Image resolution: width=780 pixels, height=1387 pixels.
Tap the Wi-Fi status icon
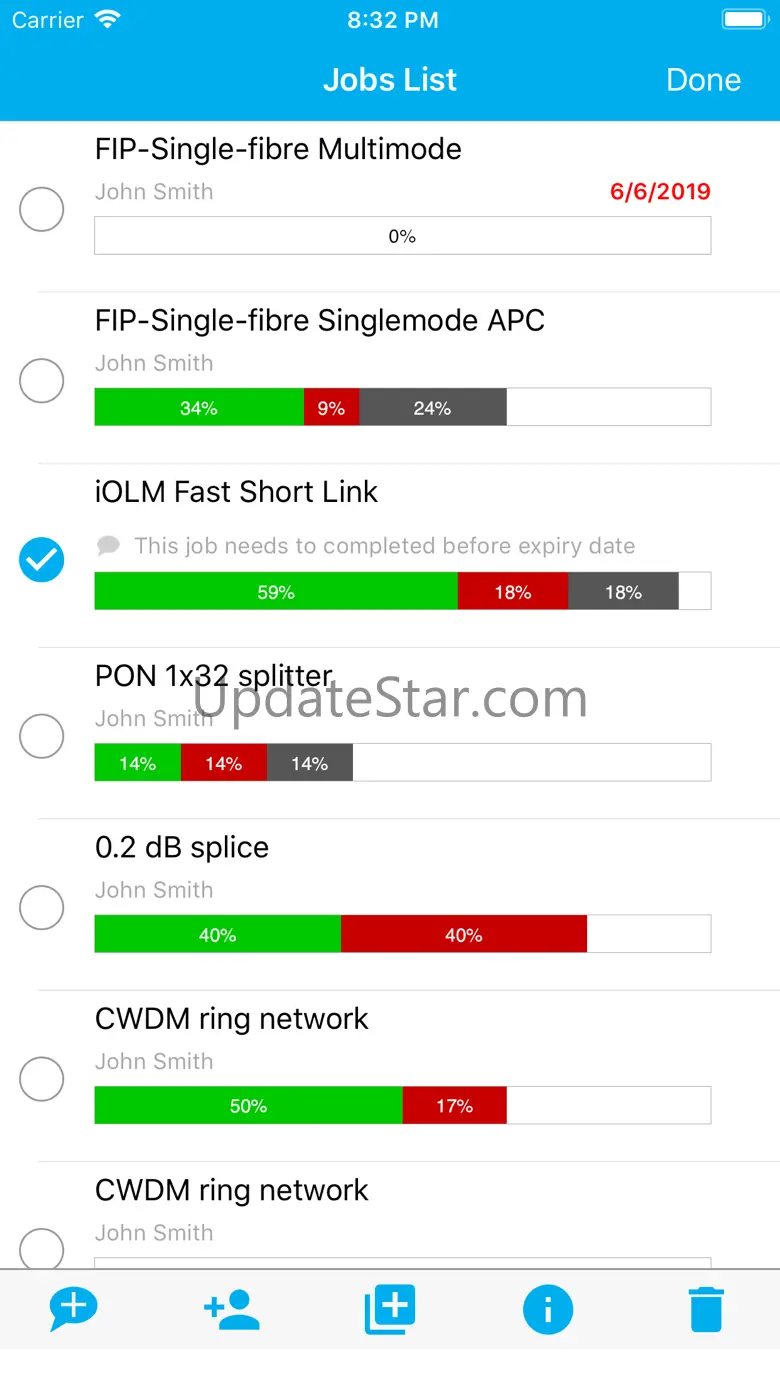[106, 20]
